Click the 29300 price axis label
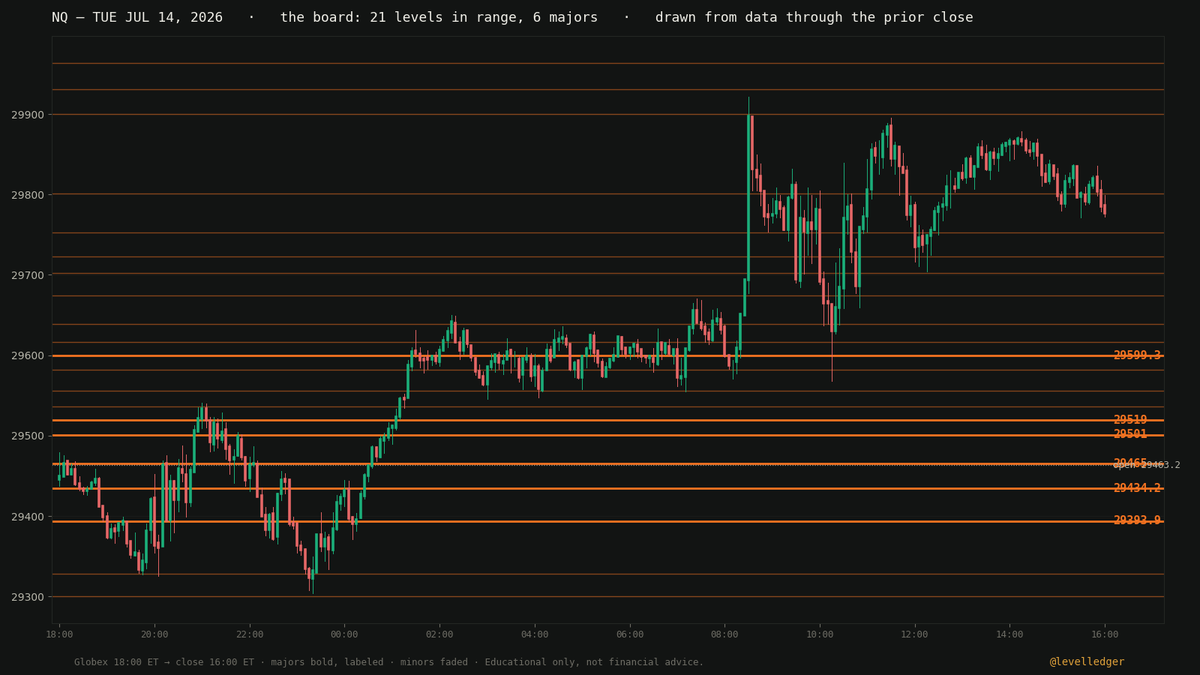 (26, 597)
